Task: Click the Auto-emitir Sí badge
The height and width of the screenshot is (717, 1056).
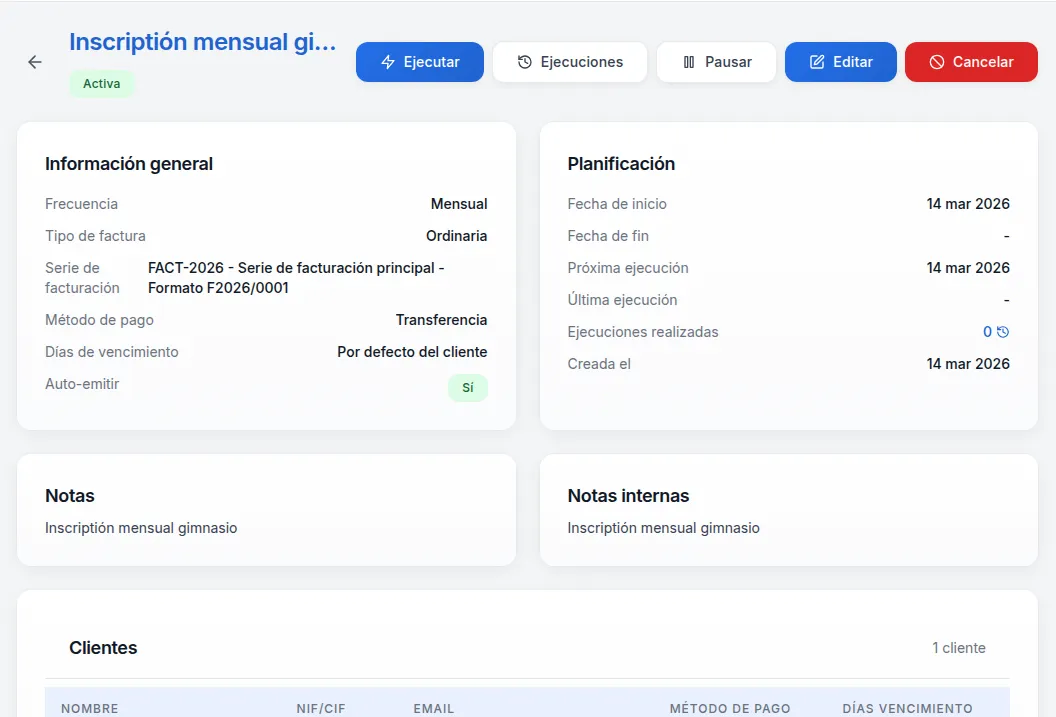Action: pos(467,388)
